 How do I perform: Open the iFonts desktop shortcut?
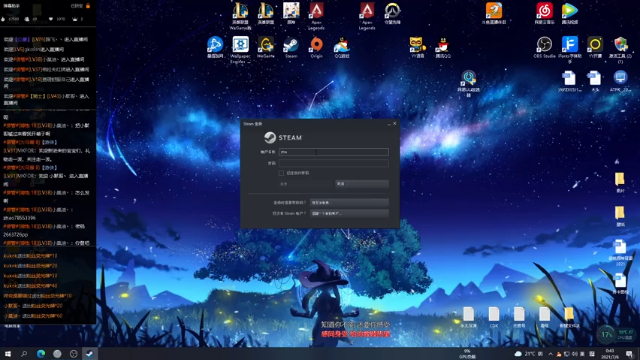570,49
